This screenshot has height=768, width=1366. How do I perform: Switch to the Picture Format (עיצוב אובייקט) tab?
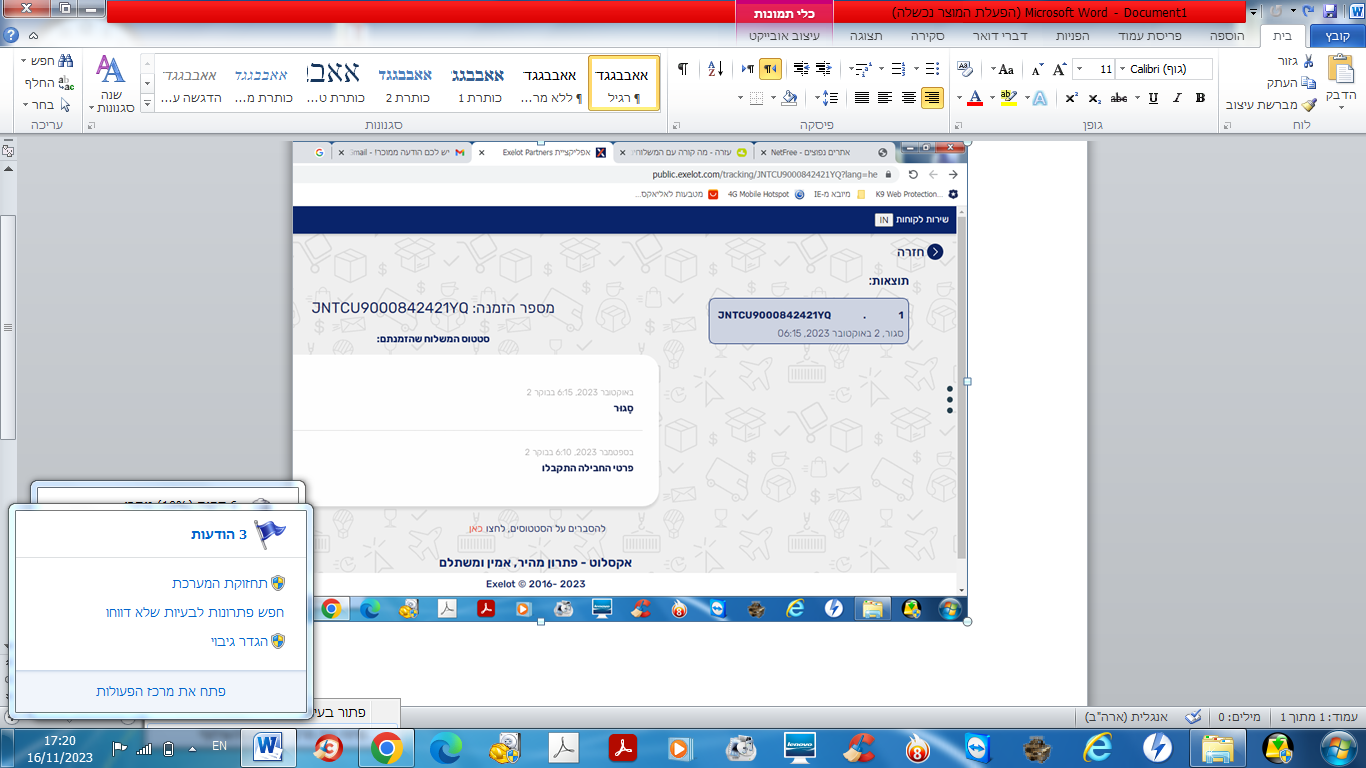pyautogui.click(x=783, y=35)
